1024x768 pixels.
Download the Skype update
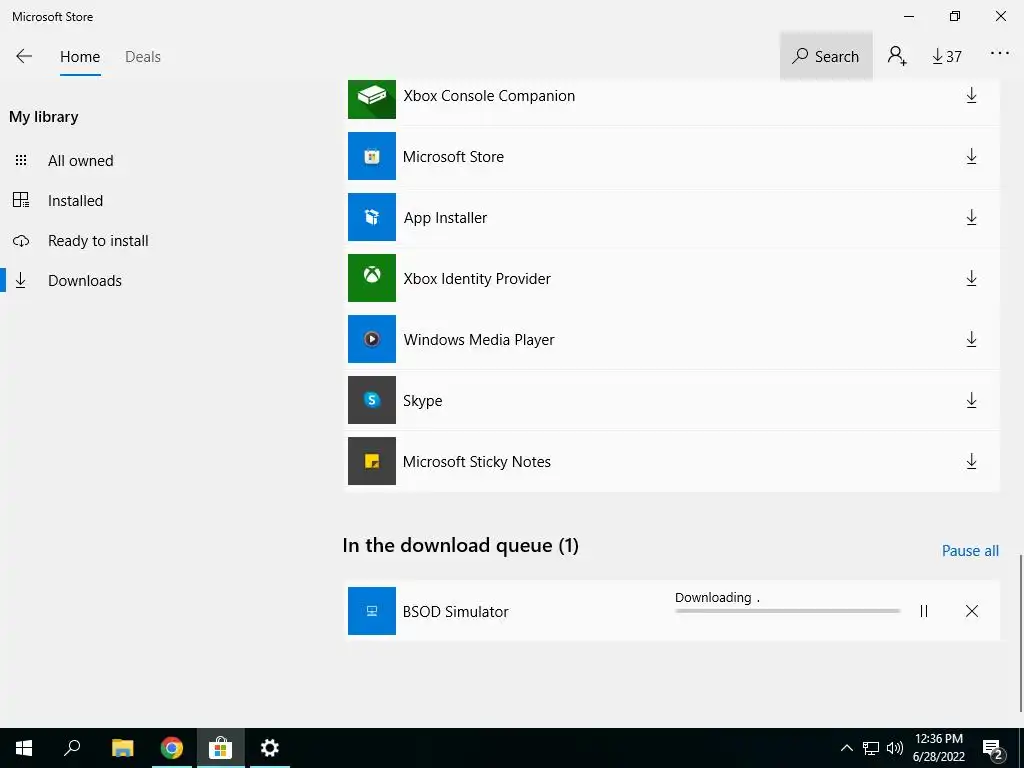[971, 400]
